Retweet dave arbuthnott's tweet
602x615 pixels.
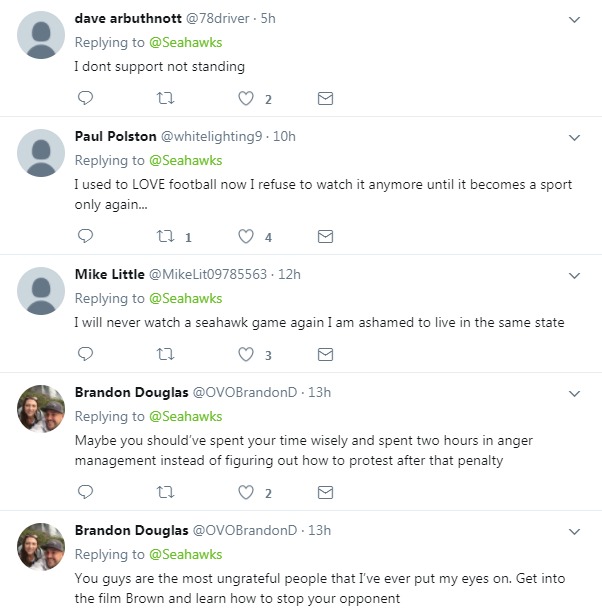[166, 98]
